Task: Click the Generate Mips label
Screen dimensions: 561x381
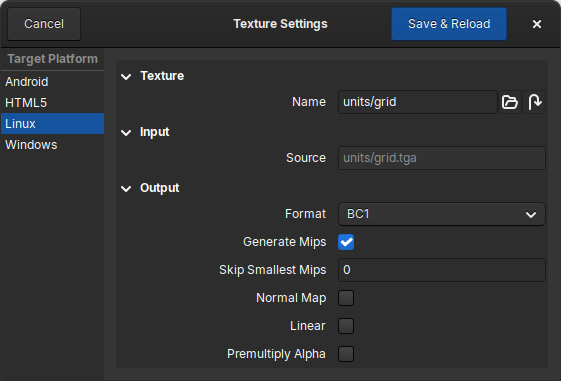Action: click(284, 242)
